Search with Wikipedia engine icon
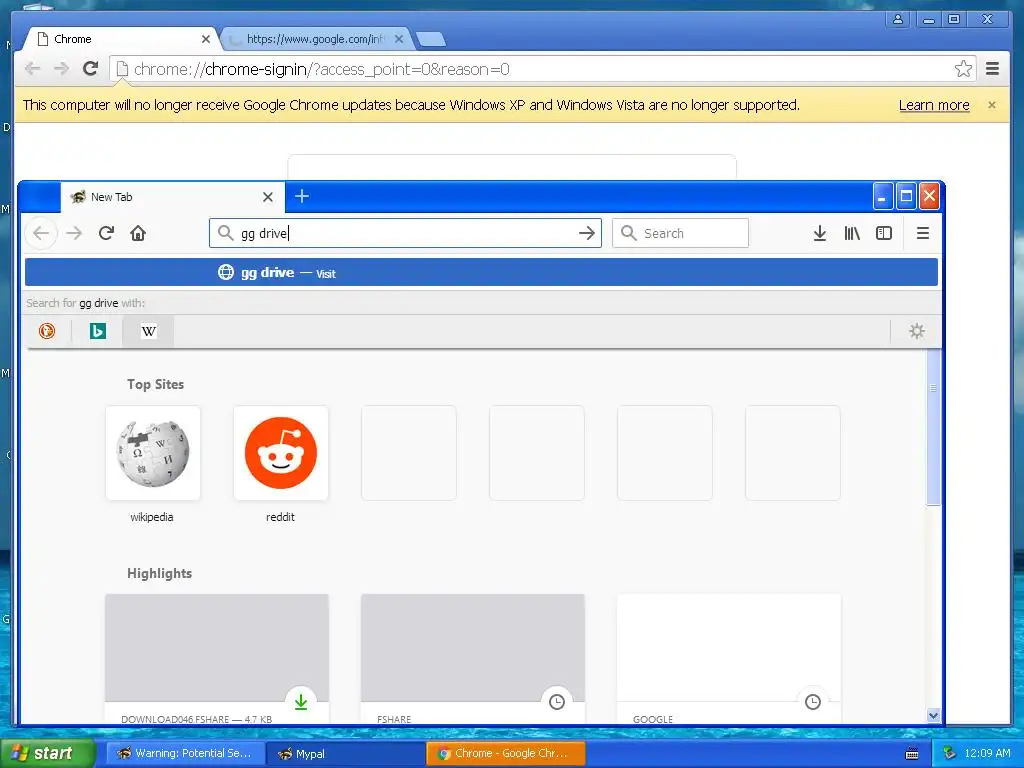Viewport: 1024px width, 768px height. [x=148, y=331]
